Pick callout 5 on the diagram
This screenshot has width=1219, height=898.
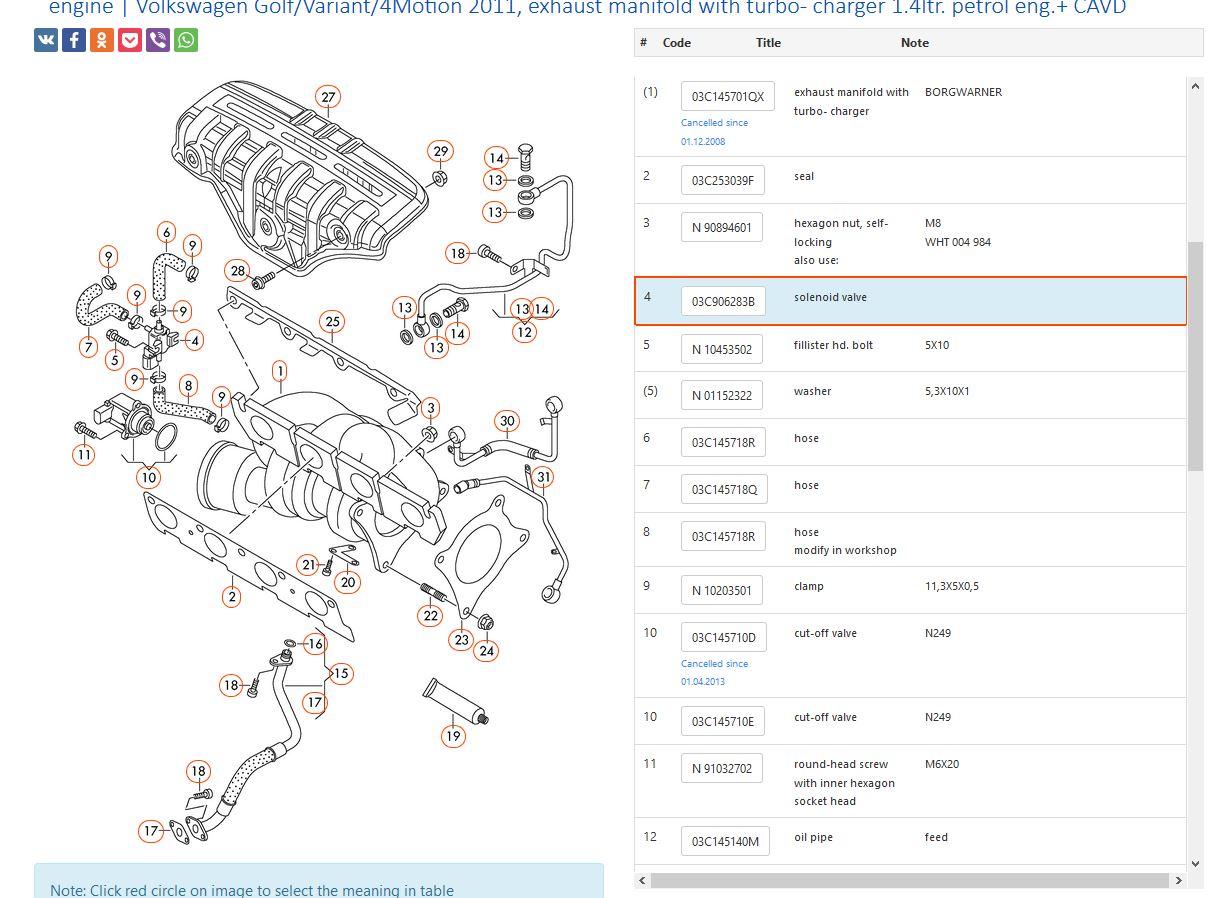(115, 360)
